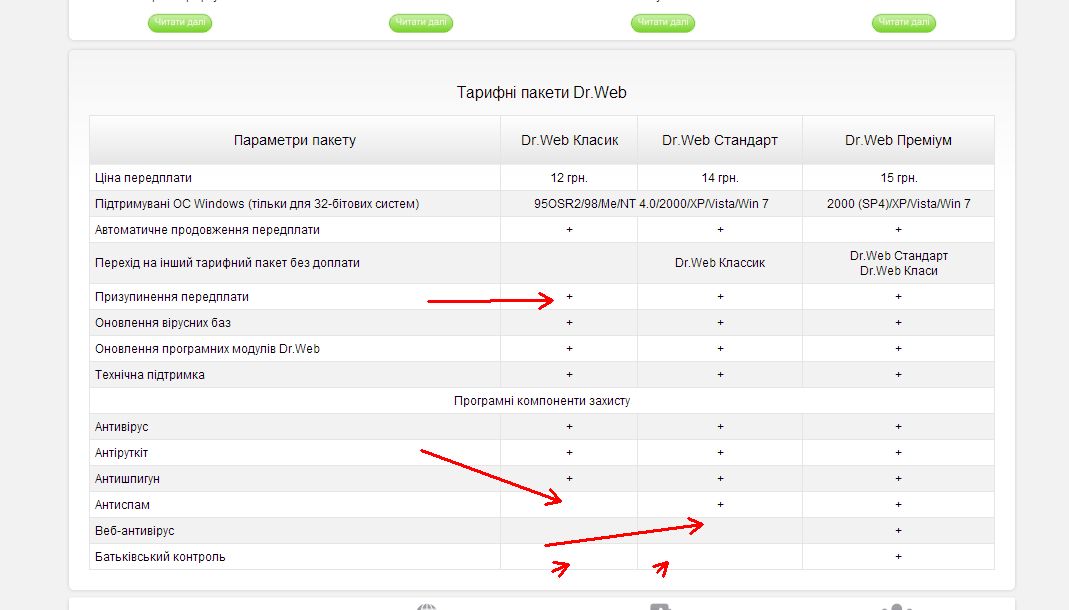Viewport: 1069px width, 610px height.
Task: Click the 'Веб-антивірус' row label
Action: pyautogui.click(x=135, y=531)
